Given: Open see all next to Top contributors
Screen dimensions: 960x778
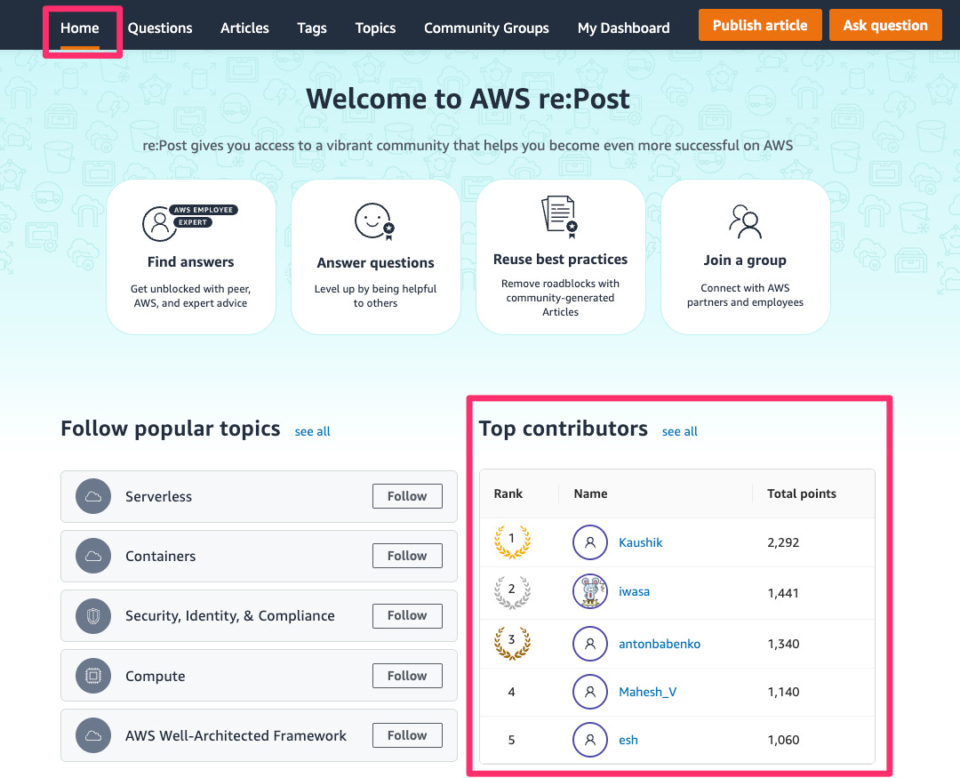Looking at the screenshot, I should pyautogui.click(x=679, y=432).
